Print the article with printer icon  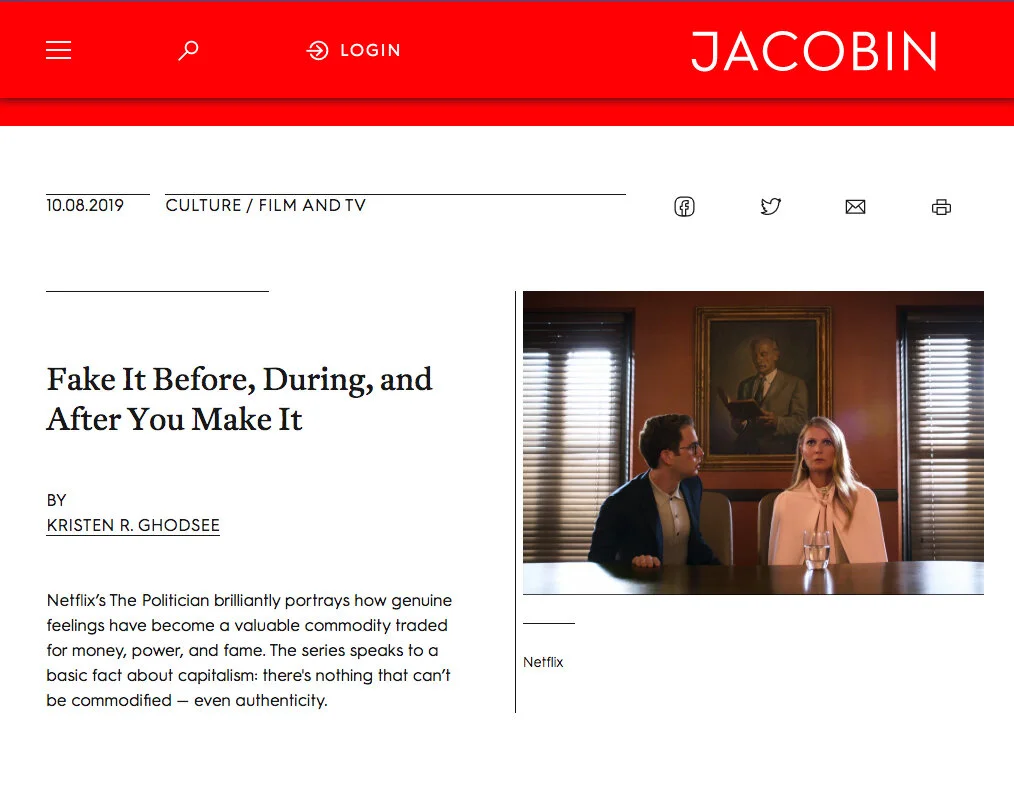(941, 207)
